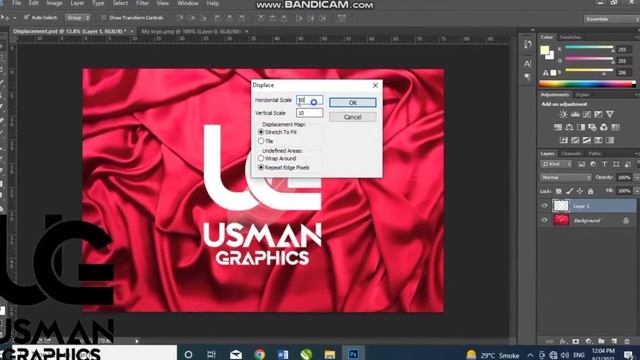This screenshot has height=360, width=640.
Task: Add a Brightness/Contrast adjustment
Action: pyautogui.click(x=563, y=115)
